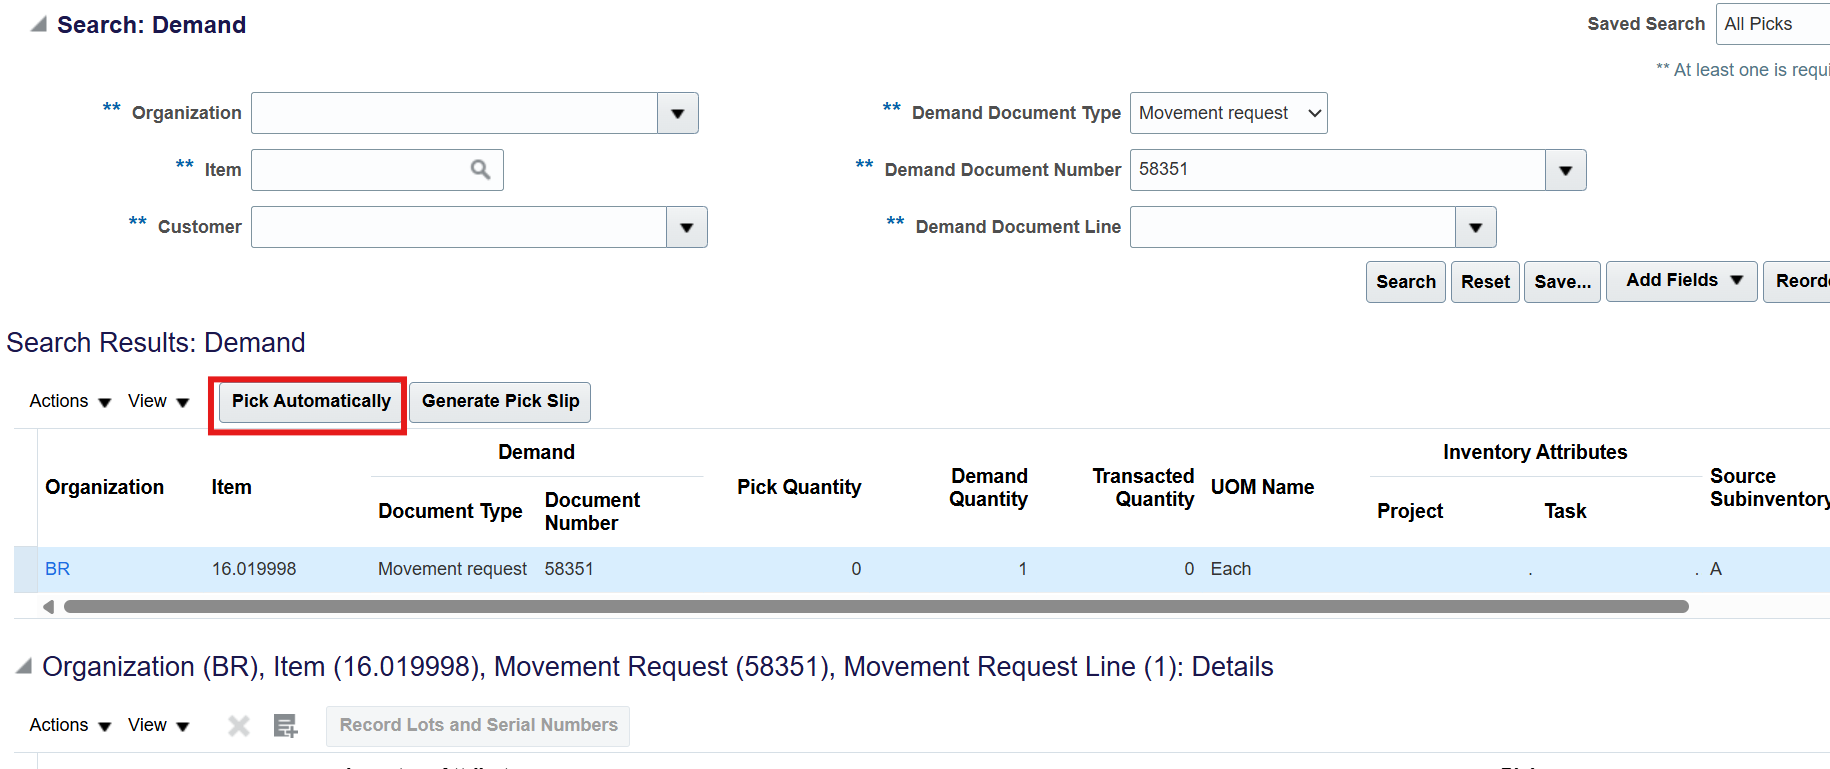The height and width of the screenshot is (769, 1830).
Task: Open the Organization dropdown arrow
Action: click(677, 114)
